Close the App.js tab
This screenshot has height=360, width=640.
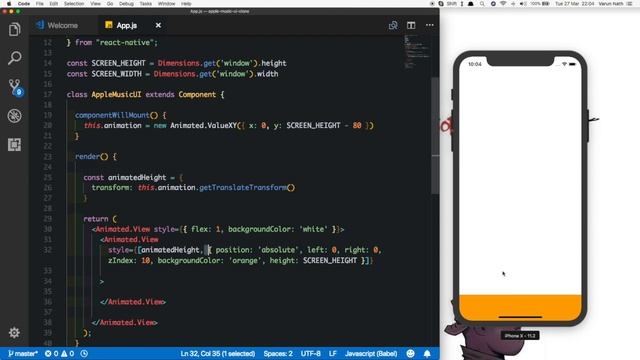[158, 25]
